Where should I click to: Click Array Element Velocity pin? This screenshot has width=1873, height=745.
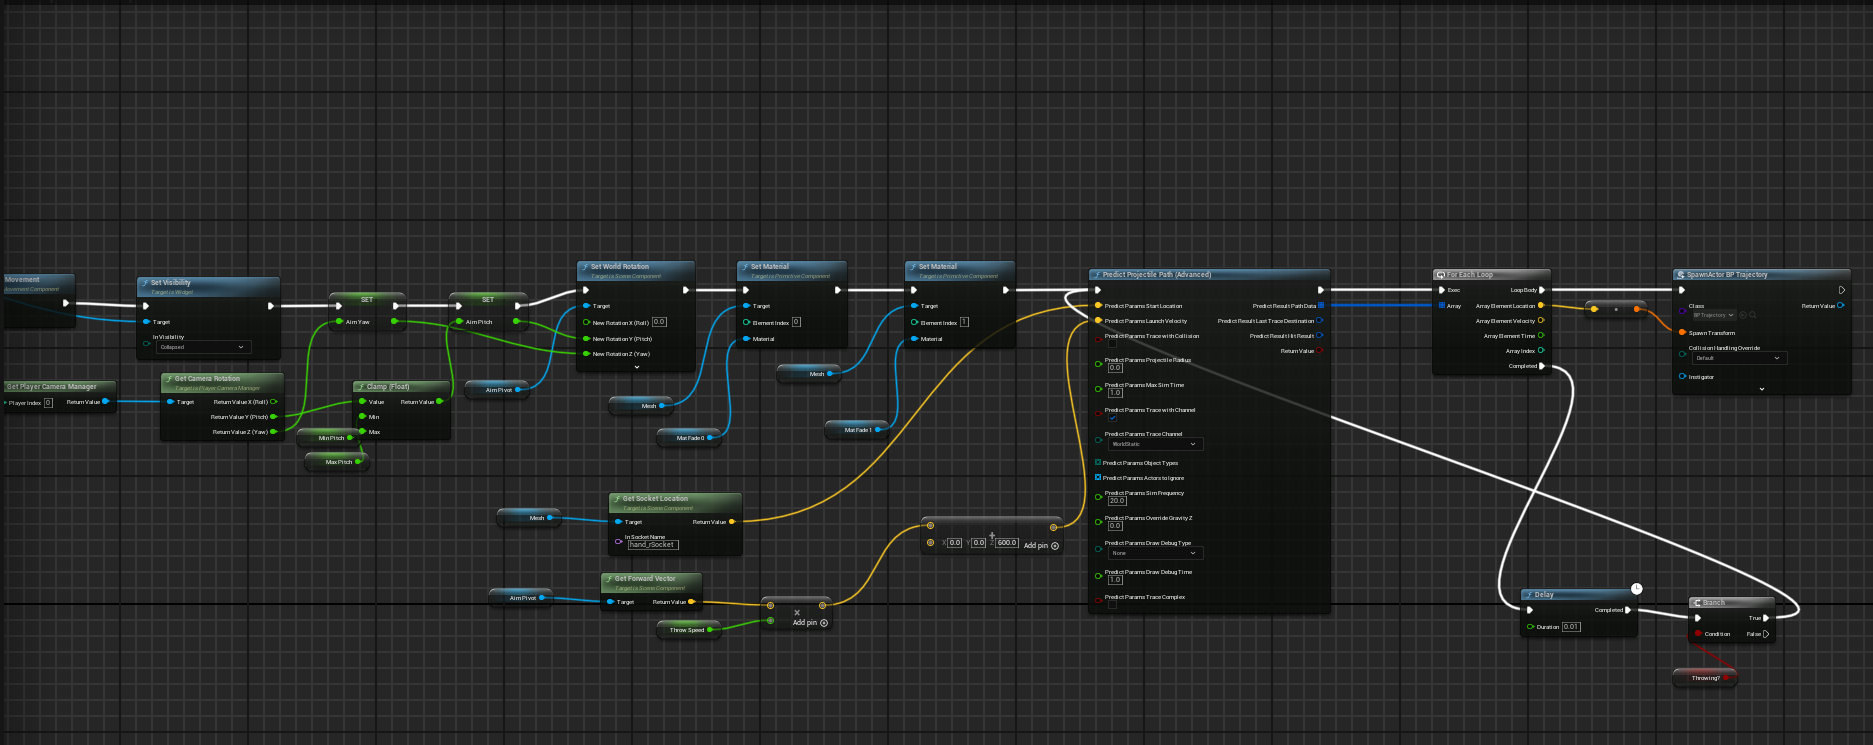tap(1541, 321)
